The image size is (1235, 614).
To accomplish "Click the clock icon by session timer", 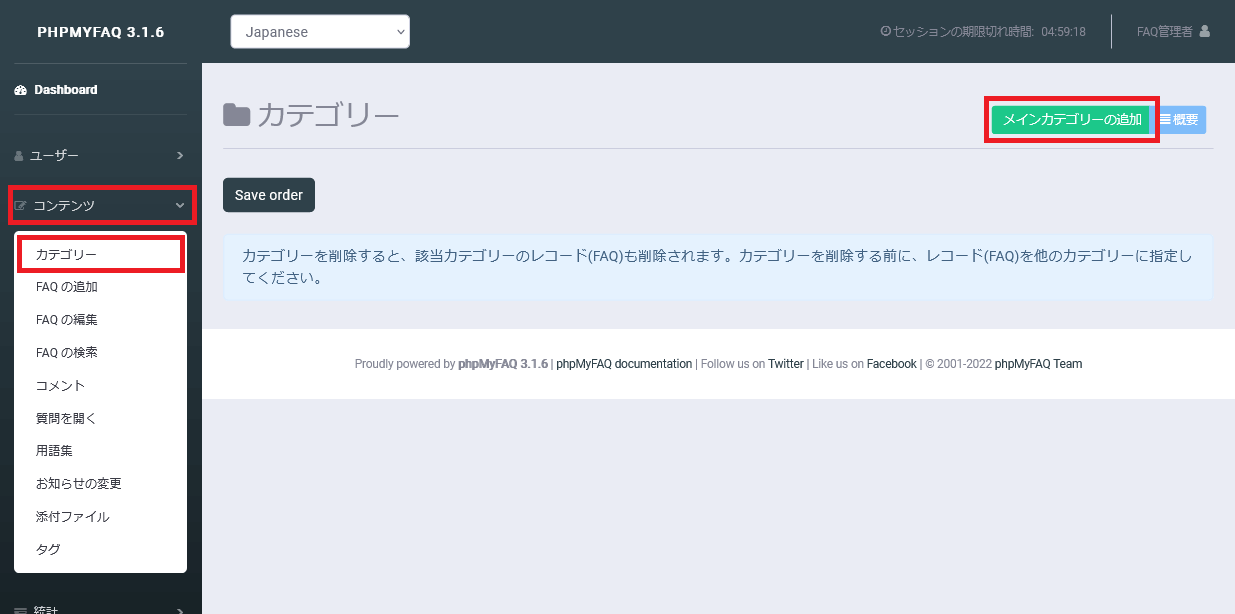I will click(885, 31).
